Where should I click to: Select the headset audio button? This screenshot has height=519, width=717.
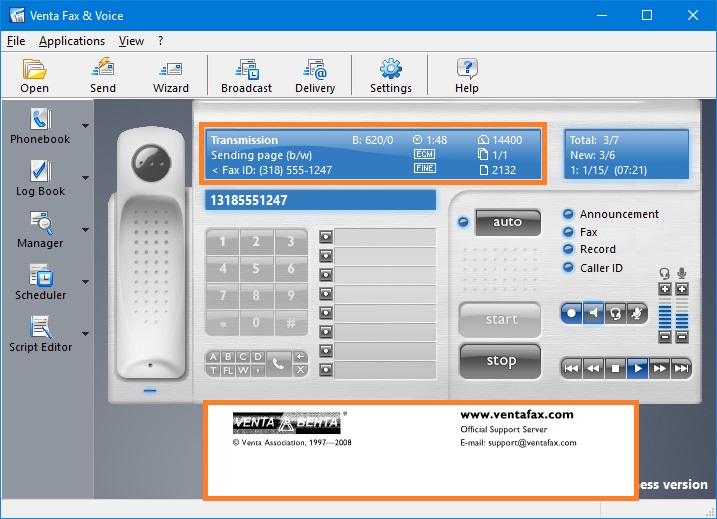(615, 313)
